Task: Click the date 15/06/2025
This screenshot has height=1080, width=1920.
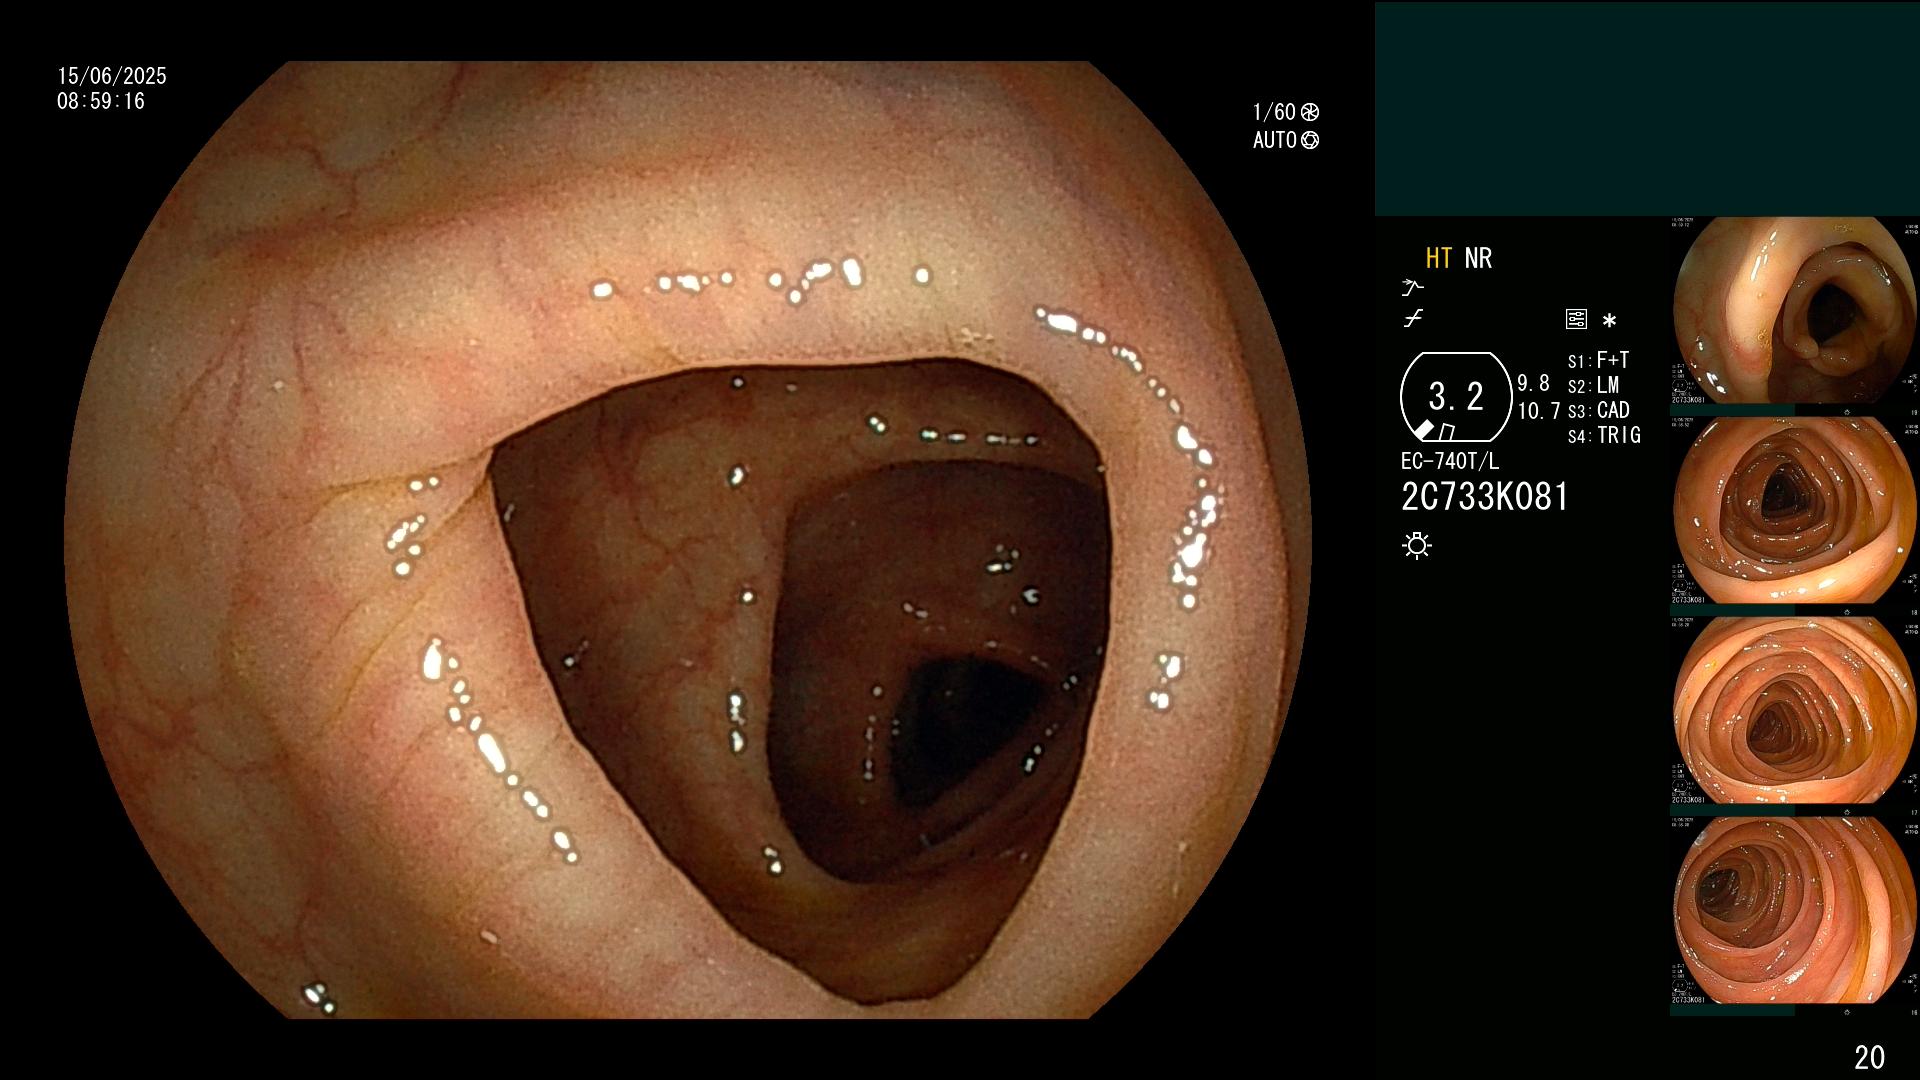Action: (112, 76)
